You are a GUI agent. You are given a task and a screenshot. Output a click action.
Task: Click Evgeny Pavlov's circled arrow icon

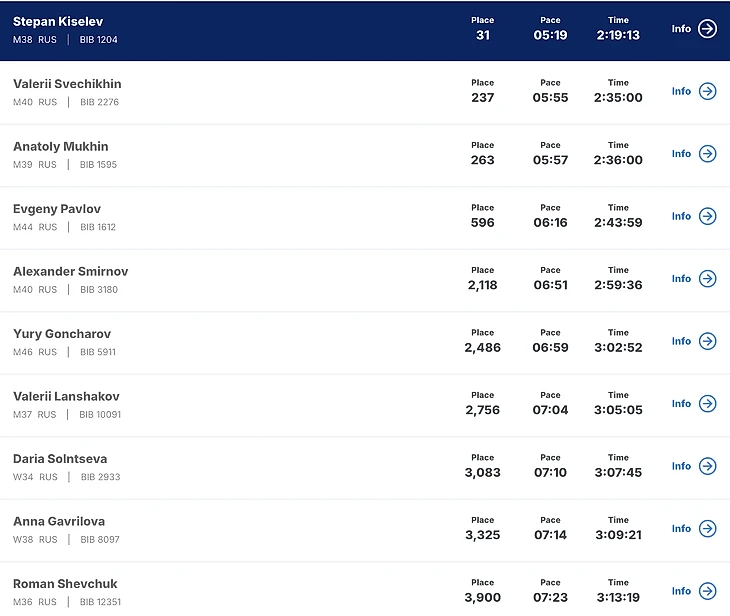click(x=707, y=216)
